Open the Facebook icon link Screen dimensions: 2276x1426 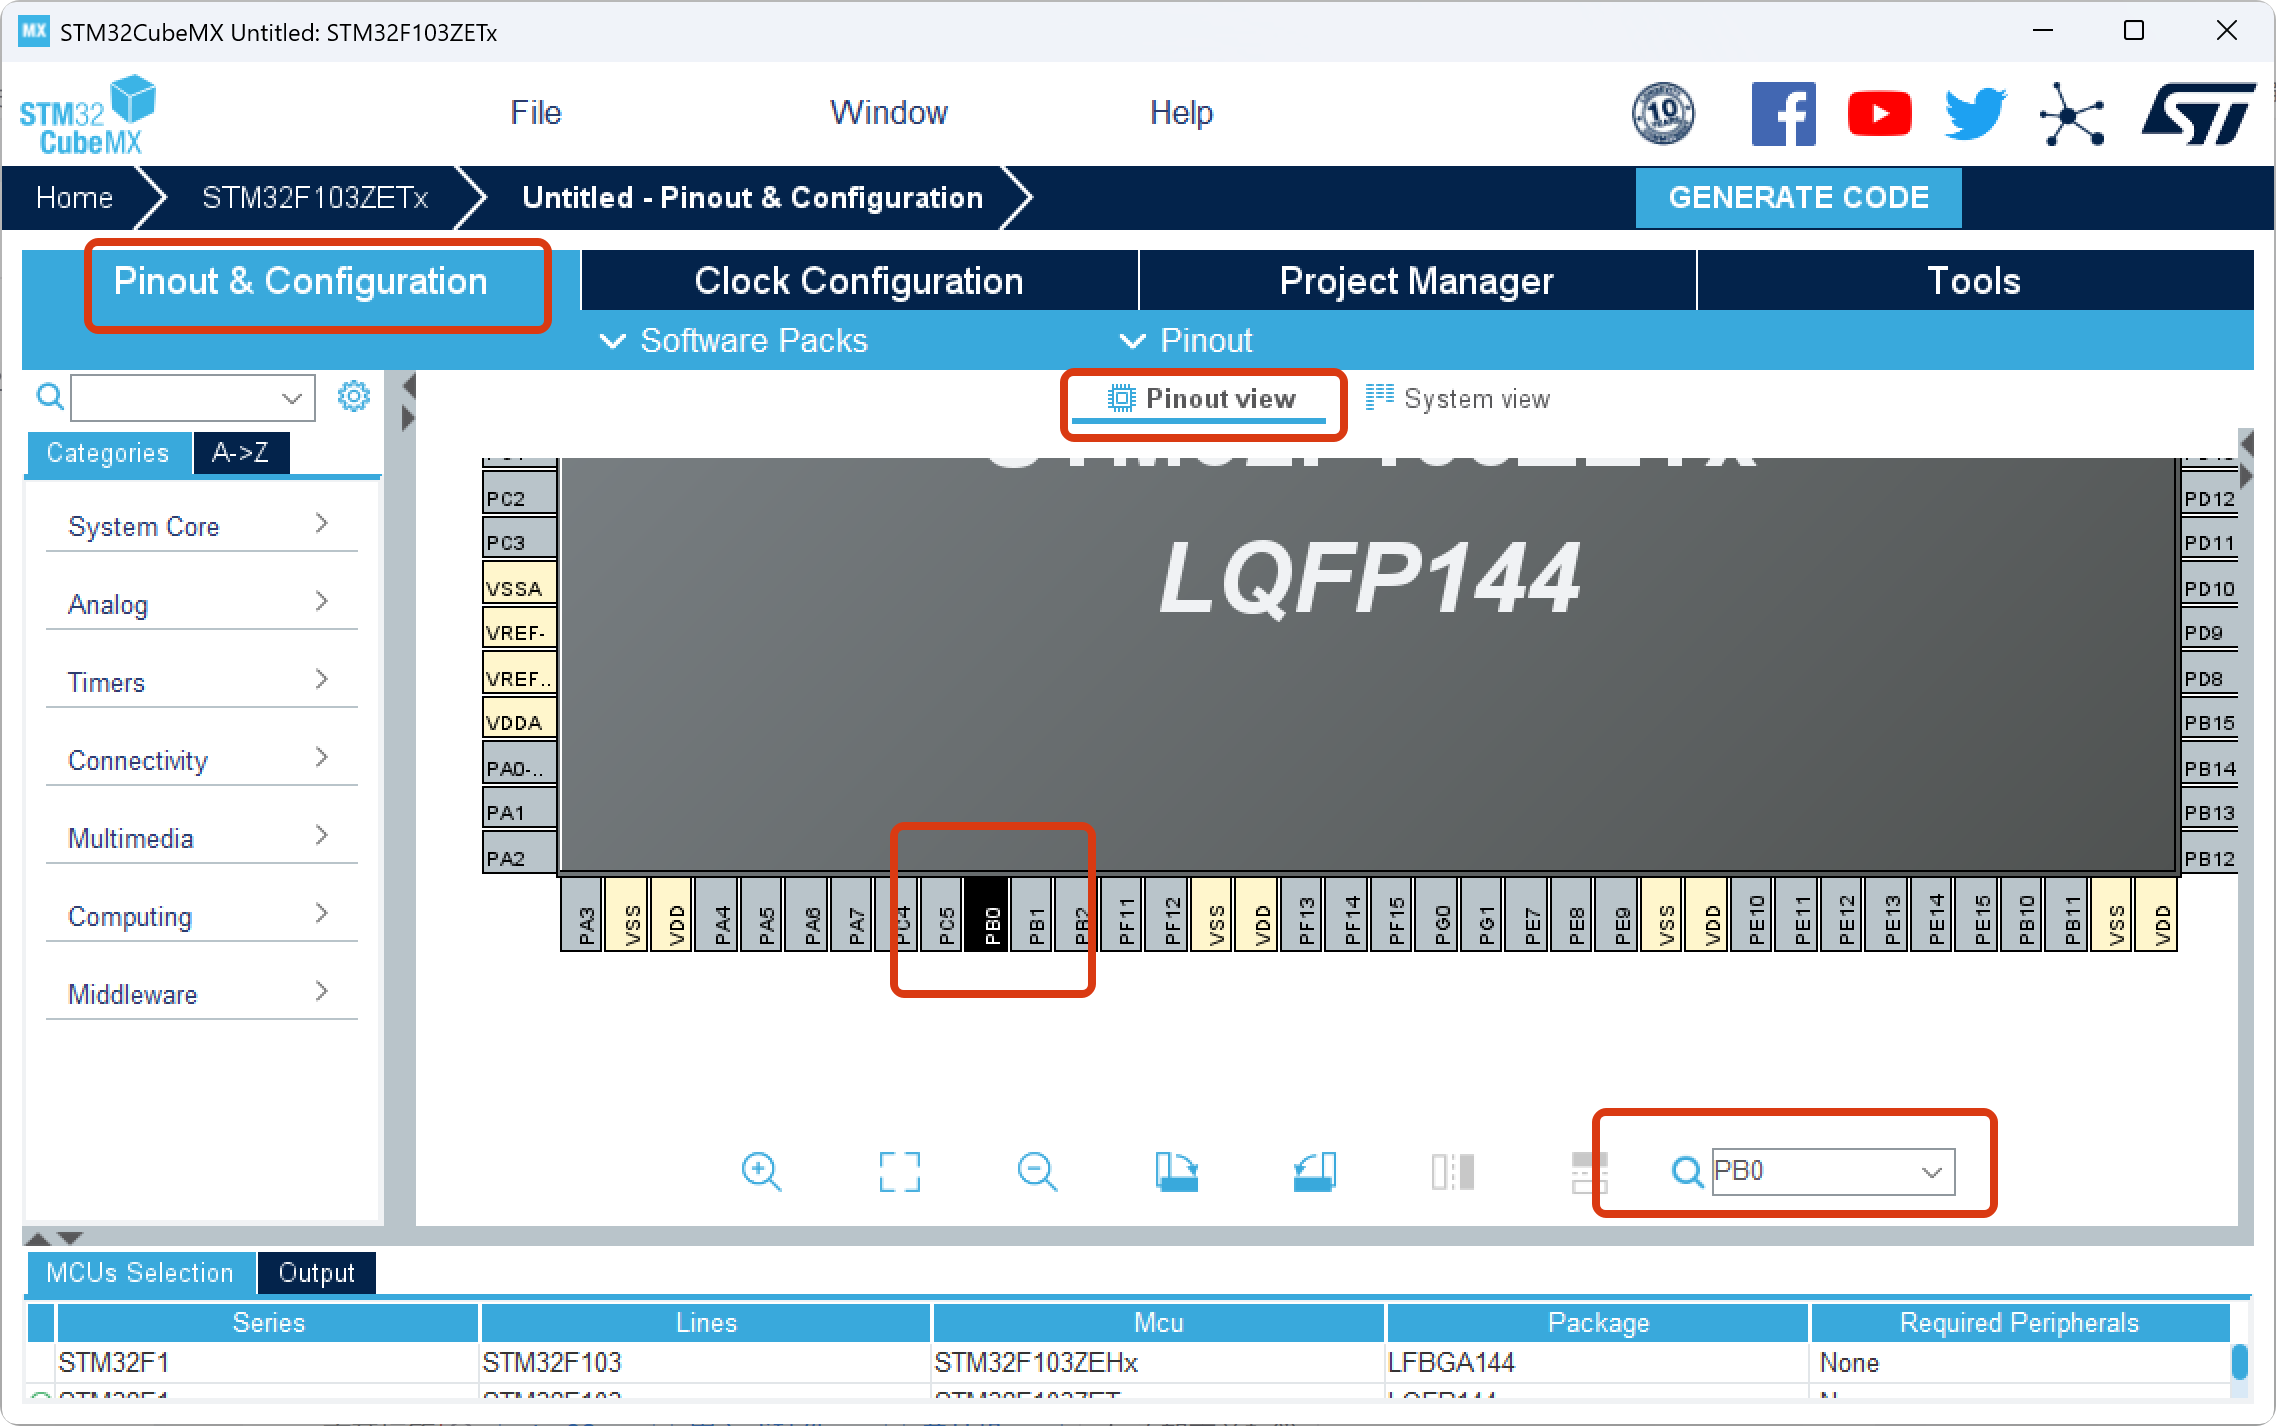tap(1783, 114)
